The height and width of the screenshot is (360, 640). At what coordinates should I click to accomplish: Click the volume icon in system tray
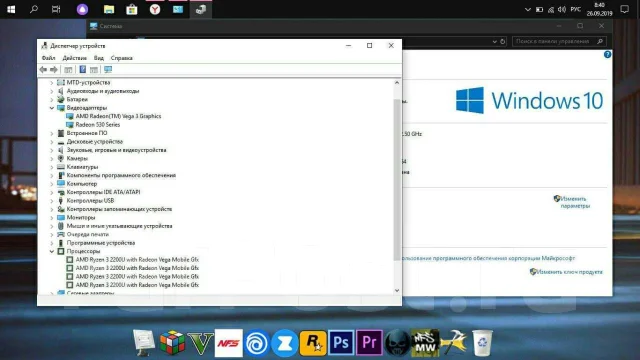tap(562, 9)
